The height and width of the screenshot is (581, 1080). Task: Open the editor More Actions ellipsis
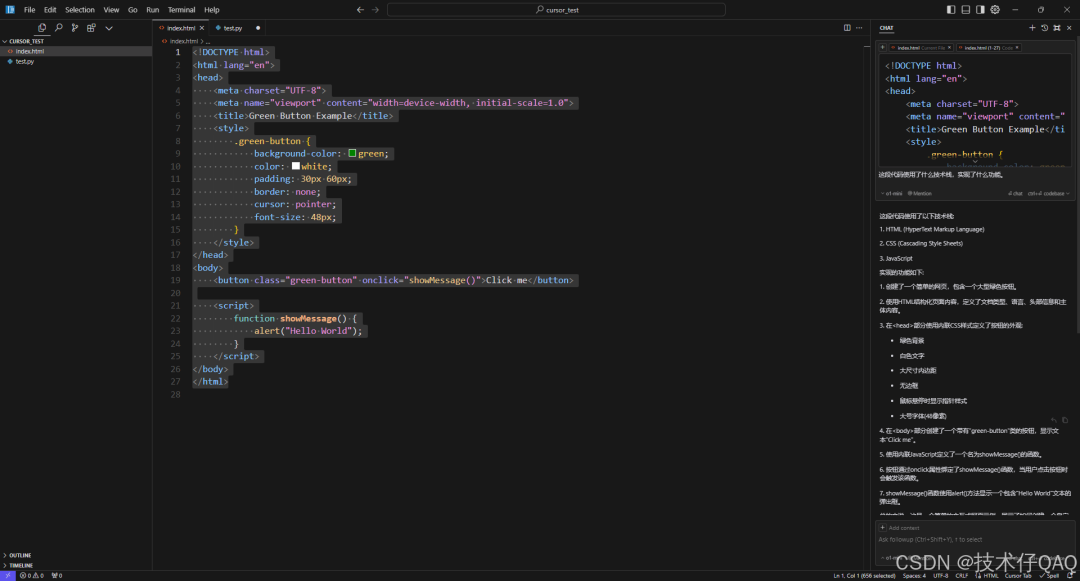859,28
